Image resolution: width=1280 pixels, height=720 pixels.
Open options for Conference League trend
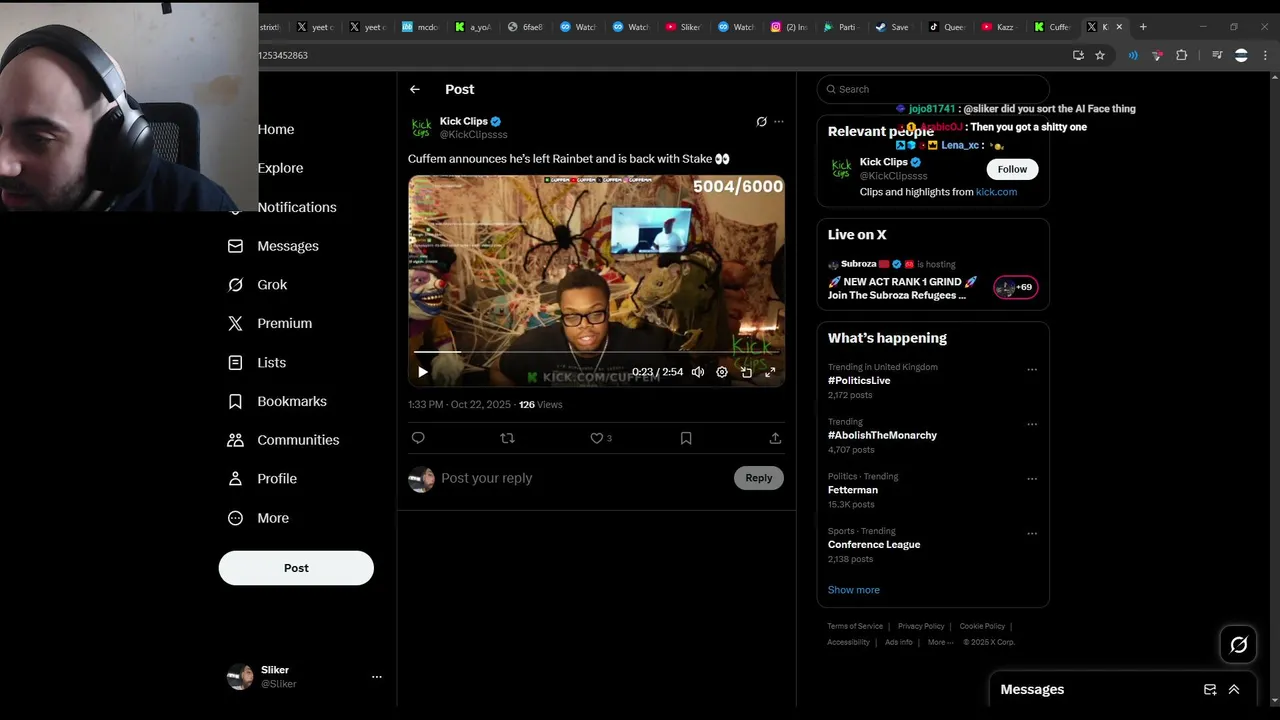click(x=1032, y=534)
